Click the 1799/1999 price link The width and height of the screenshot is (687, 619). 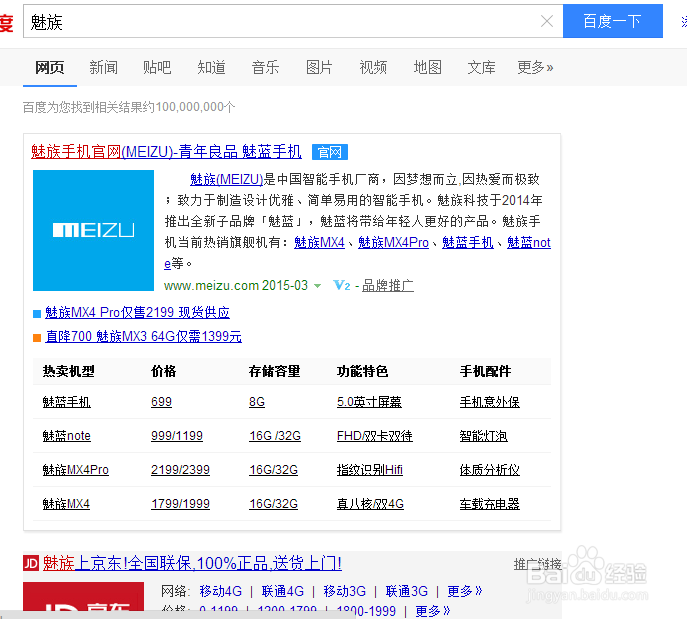180,504
